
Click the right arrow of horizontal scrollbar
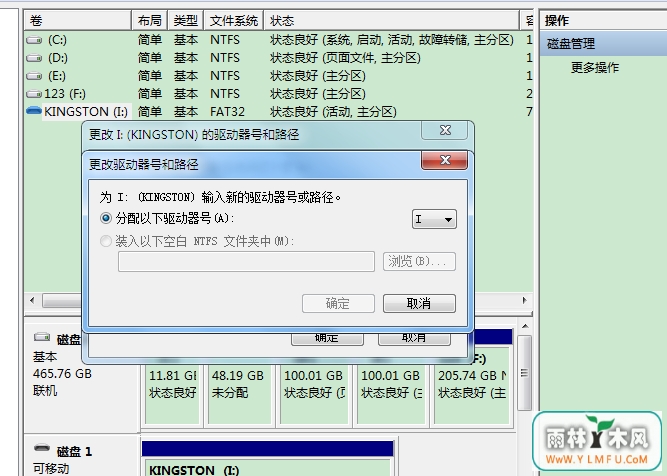point(524,300)
